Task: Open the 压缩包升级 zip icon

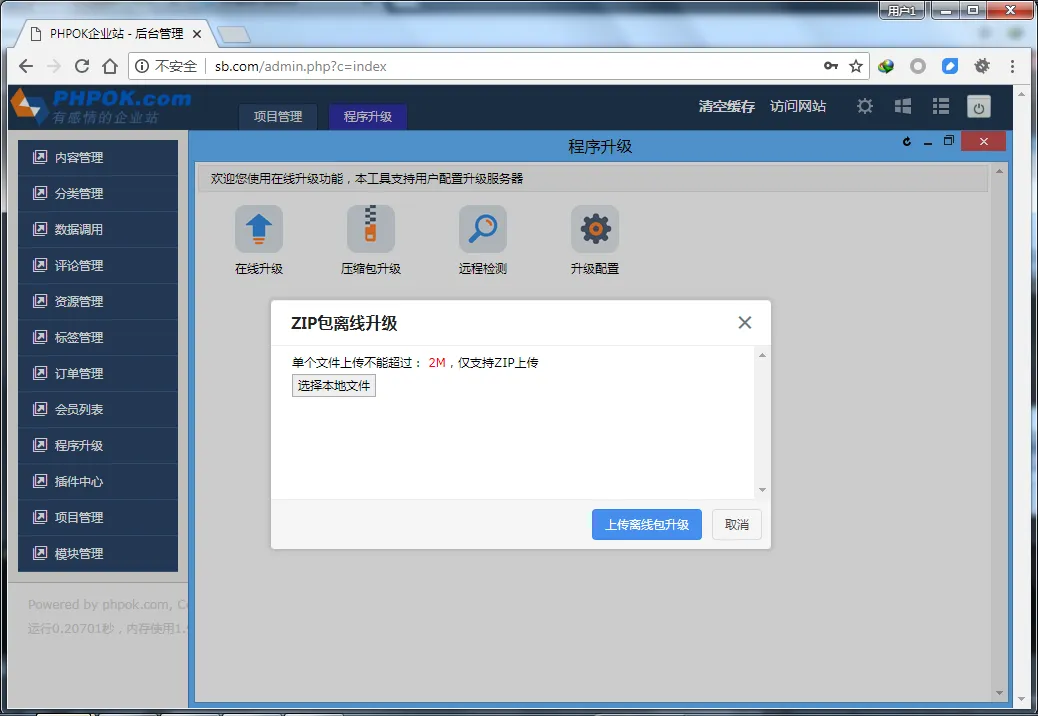Action: point(371,230)
